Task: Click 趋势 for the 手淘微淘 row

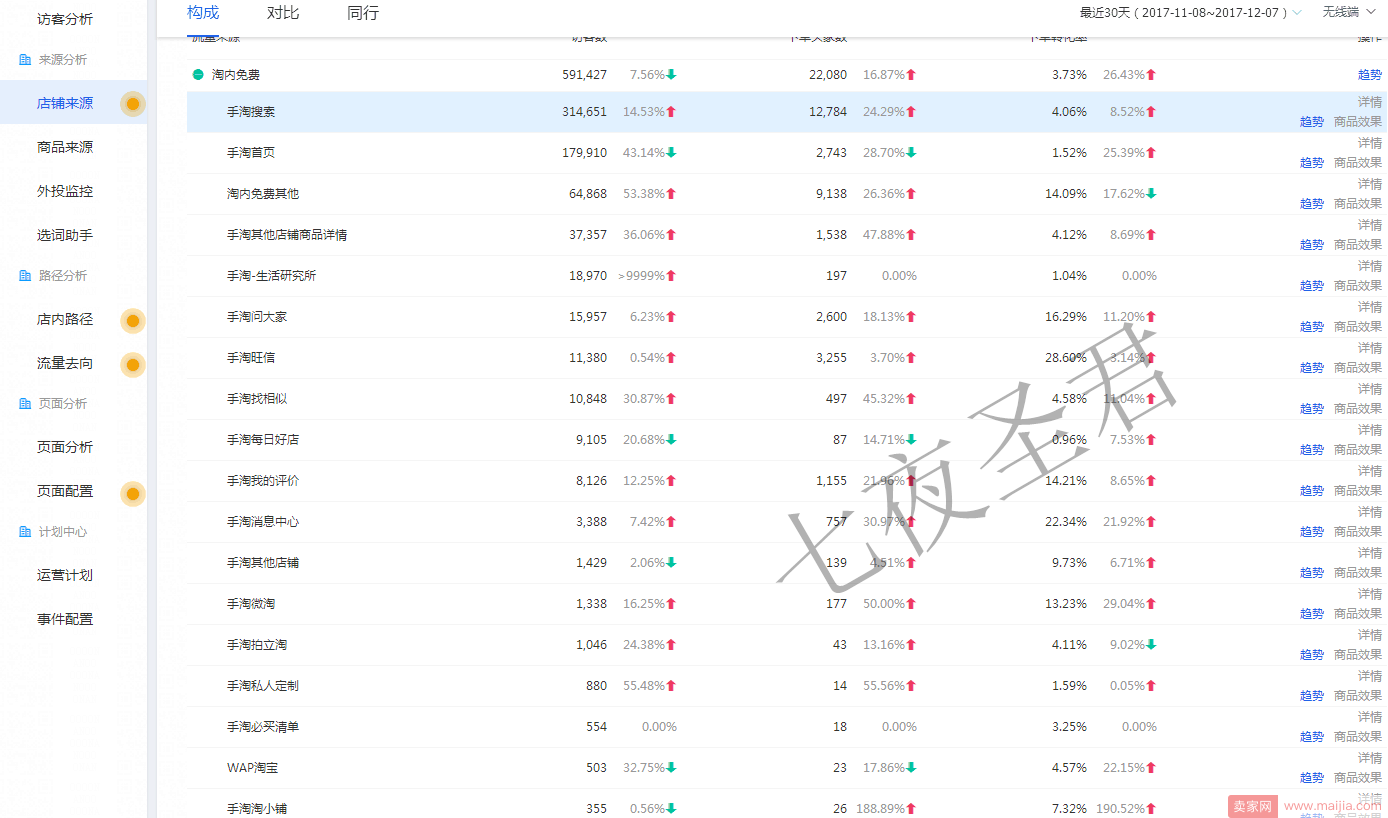Action: 1312,614
